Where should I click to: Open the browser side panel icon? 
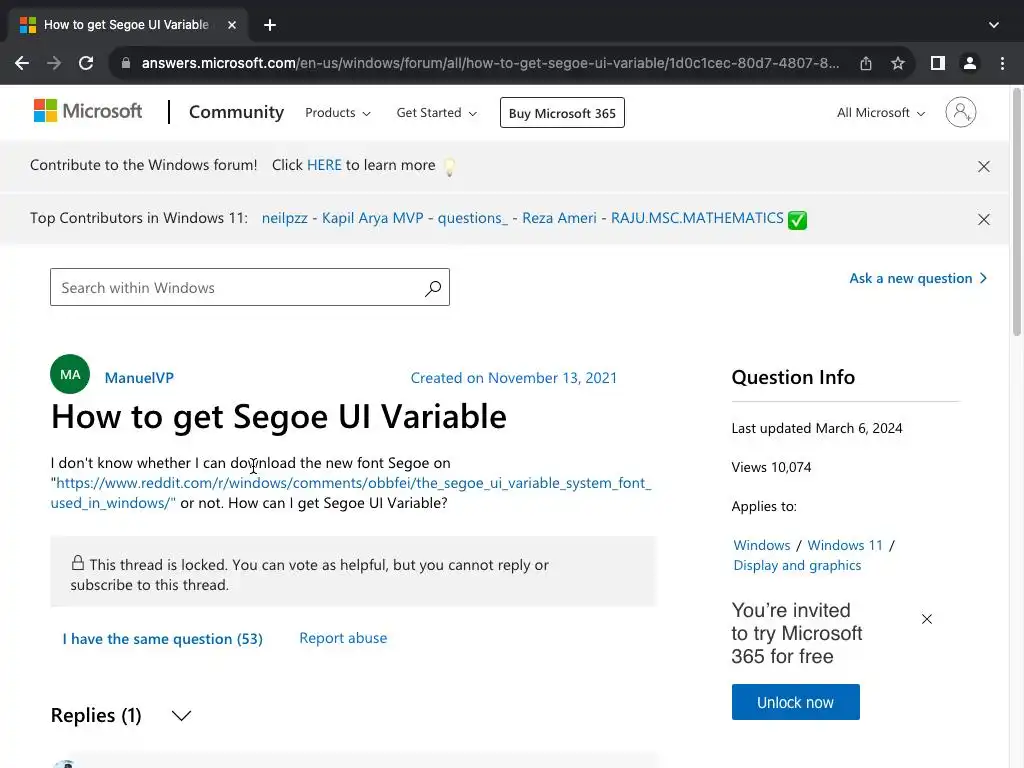pyautogui.click(x=937, y=63)
